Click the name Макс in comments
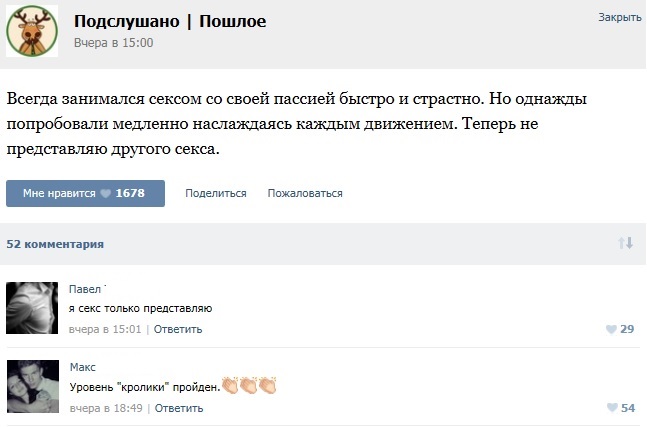This screenshot has height=427, width=647. point(83,367)
